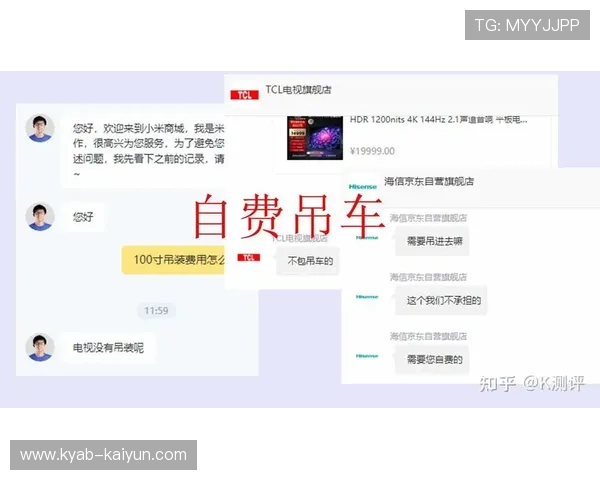Click the sender name above 需要您自费的
600x480 pixels.
tap(428, 336)
